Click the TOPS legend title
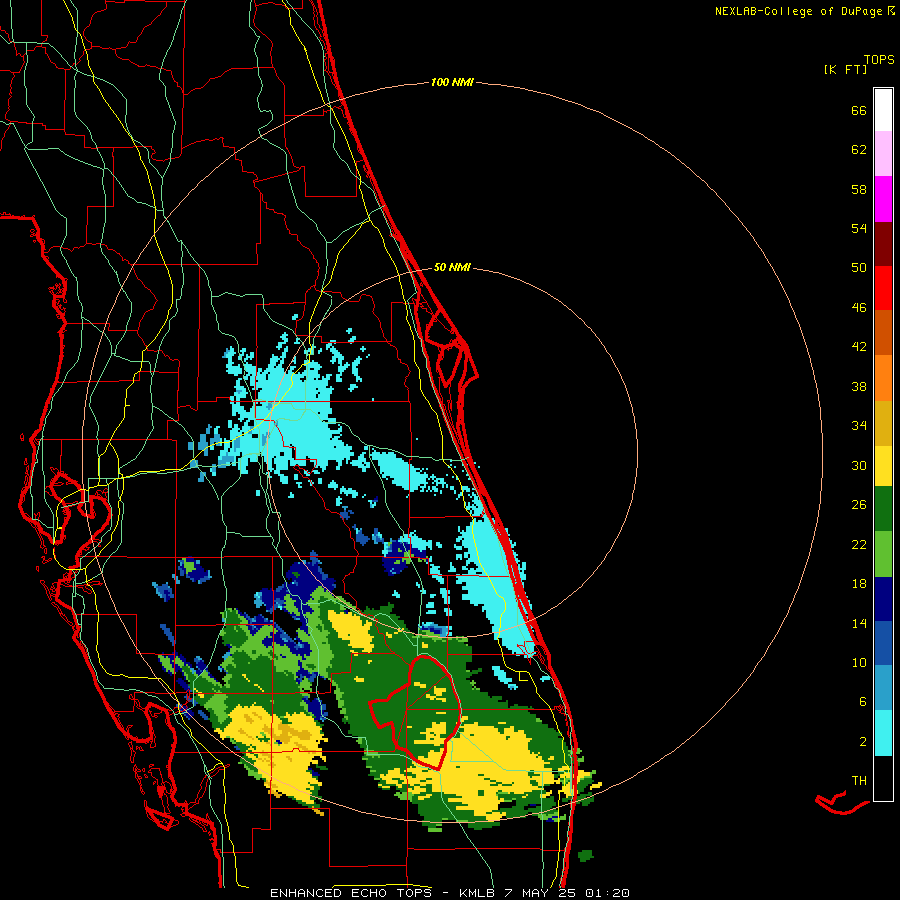Image resolution: width=900 pixels, height=900 pixels. coord(879,59)
